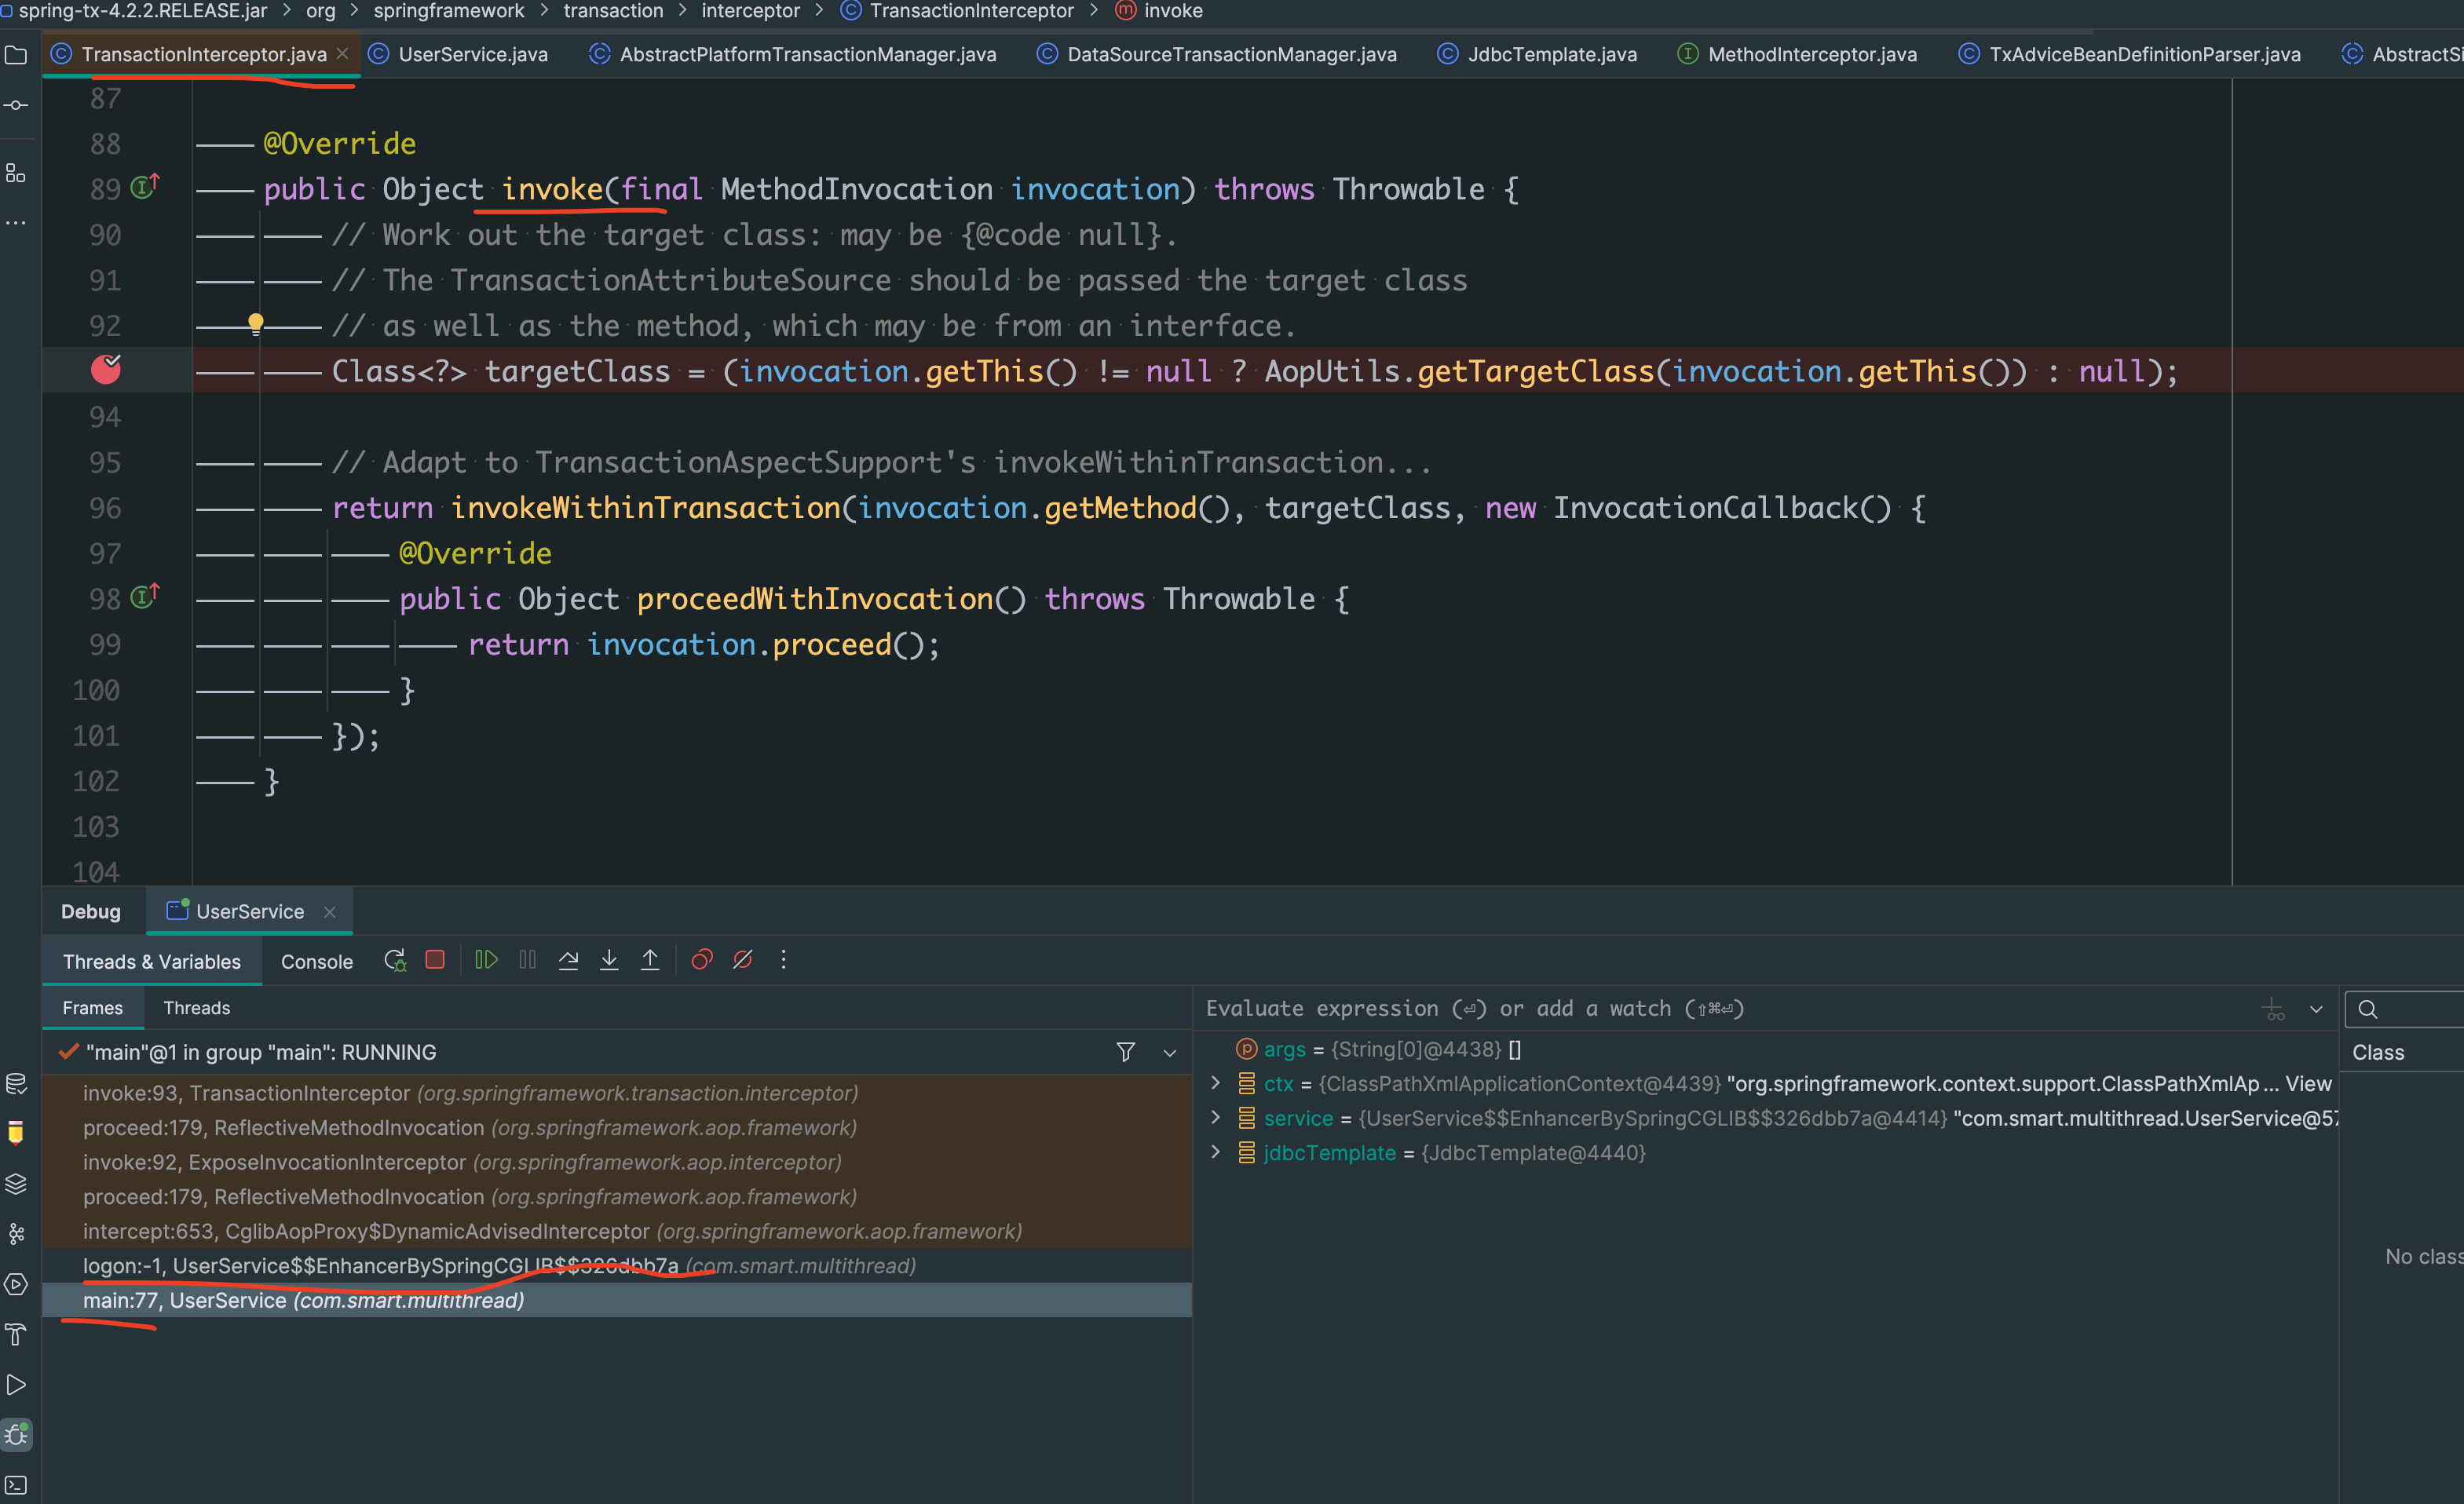Step into the method call
The width and height of the screenshot is (2464, 1504).
click(x=609, y=960)
